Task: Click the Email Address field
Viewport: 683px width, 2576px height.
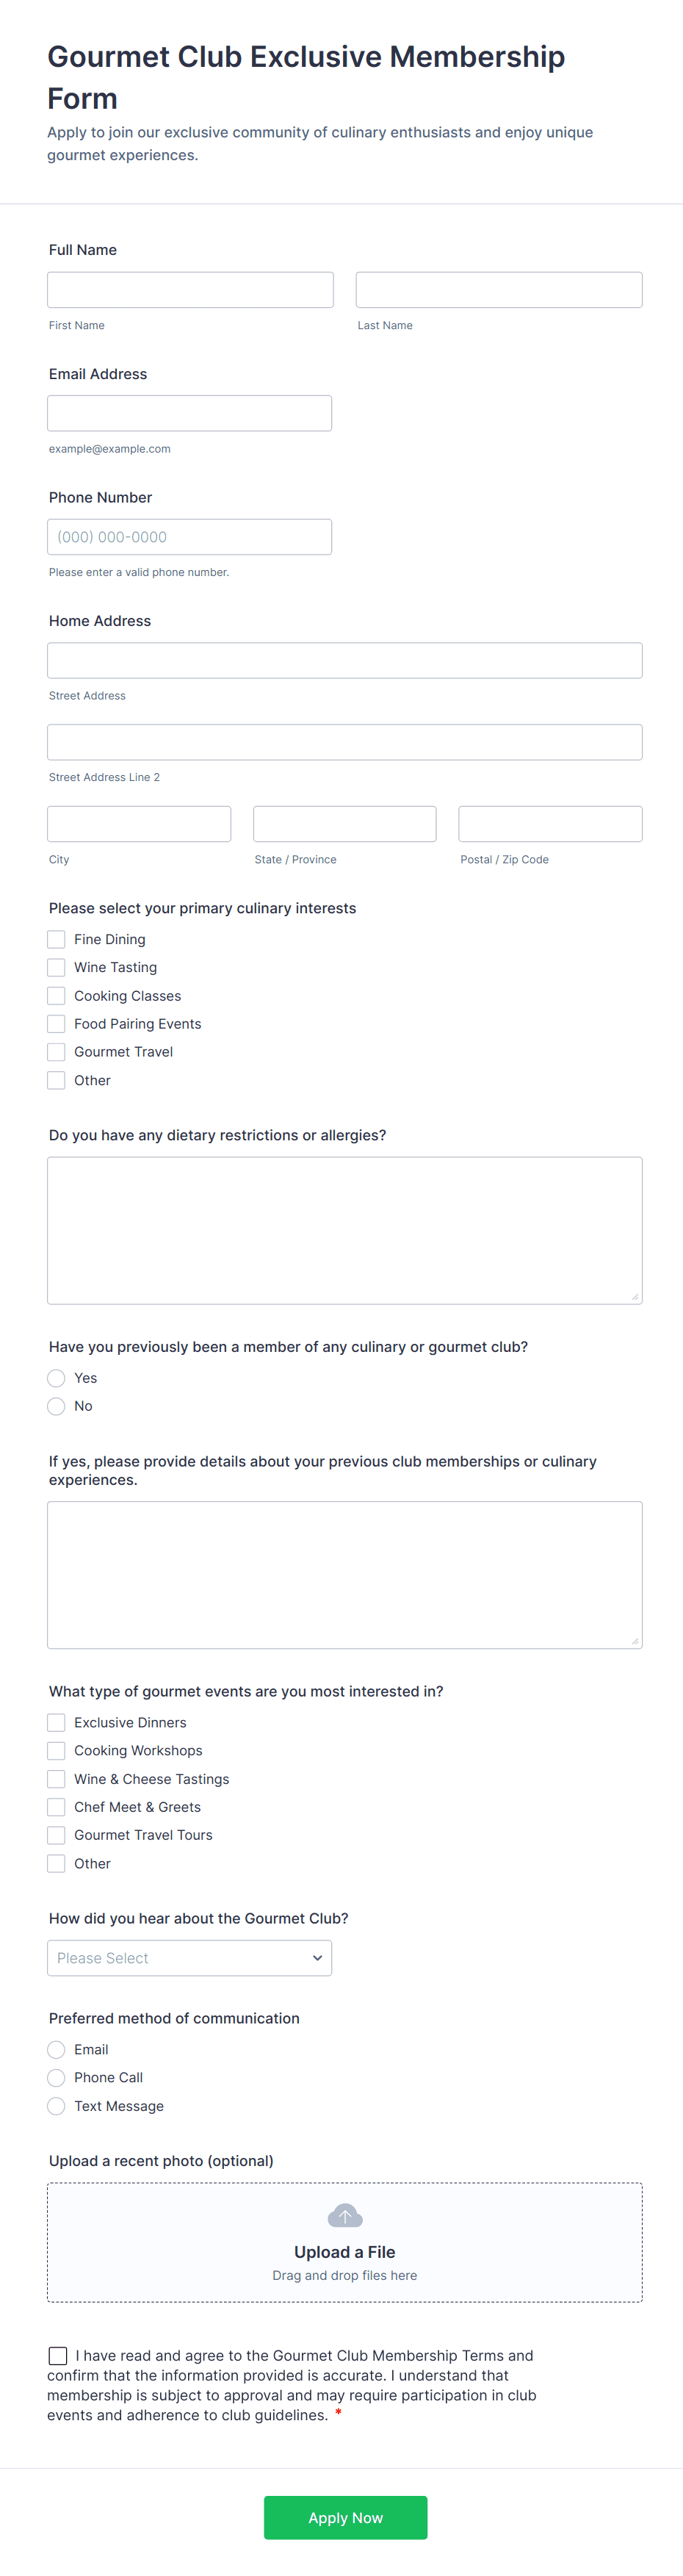Action: [189, 413]
